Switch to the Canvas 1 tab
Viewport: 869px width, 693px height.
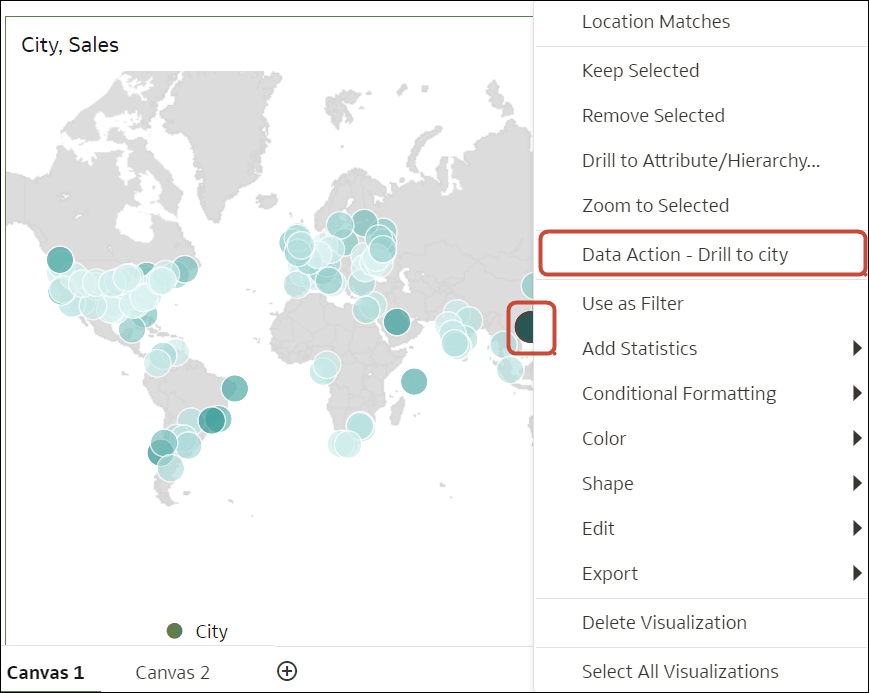point(48,672)
